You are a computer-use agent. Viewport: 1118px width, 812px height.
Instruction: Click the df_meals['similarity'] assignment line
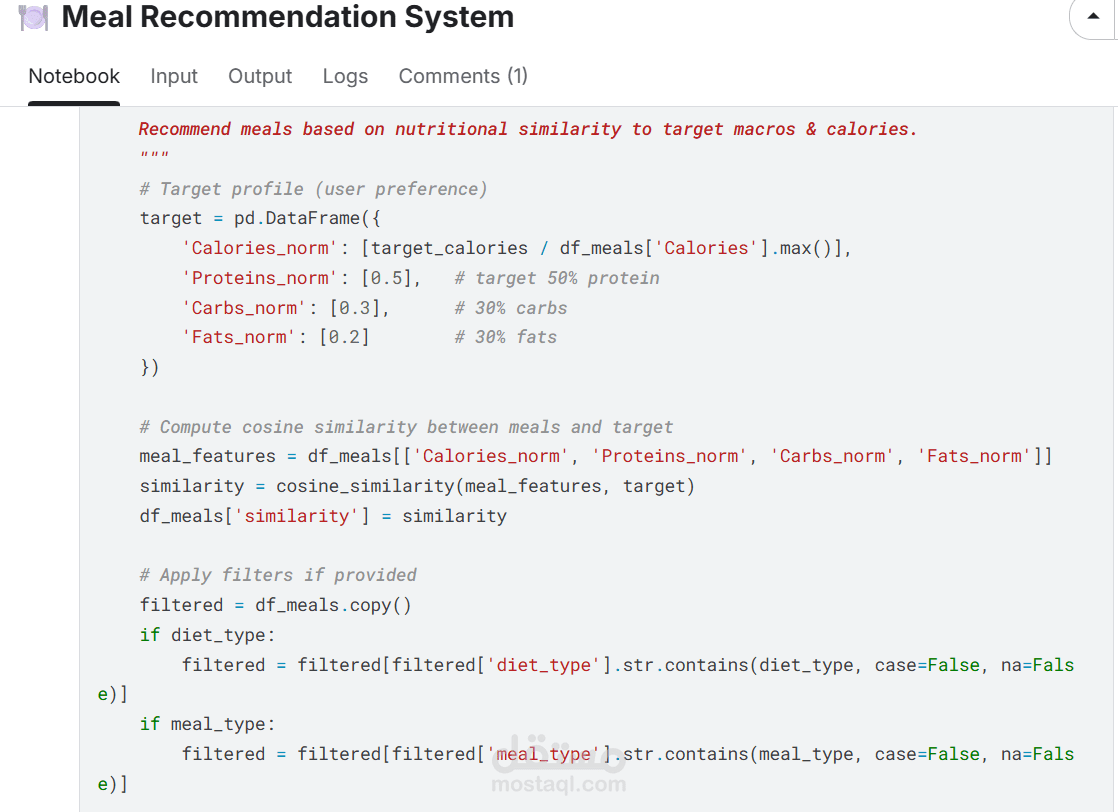tap(323, 516)
